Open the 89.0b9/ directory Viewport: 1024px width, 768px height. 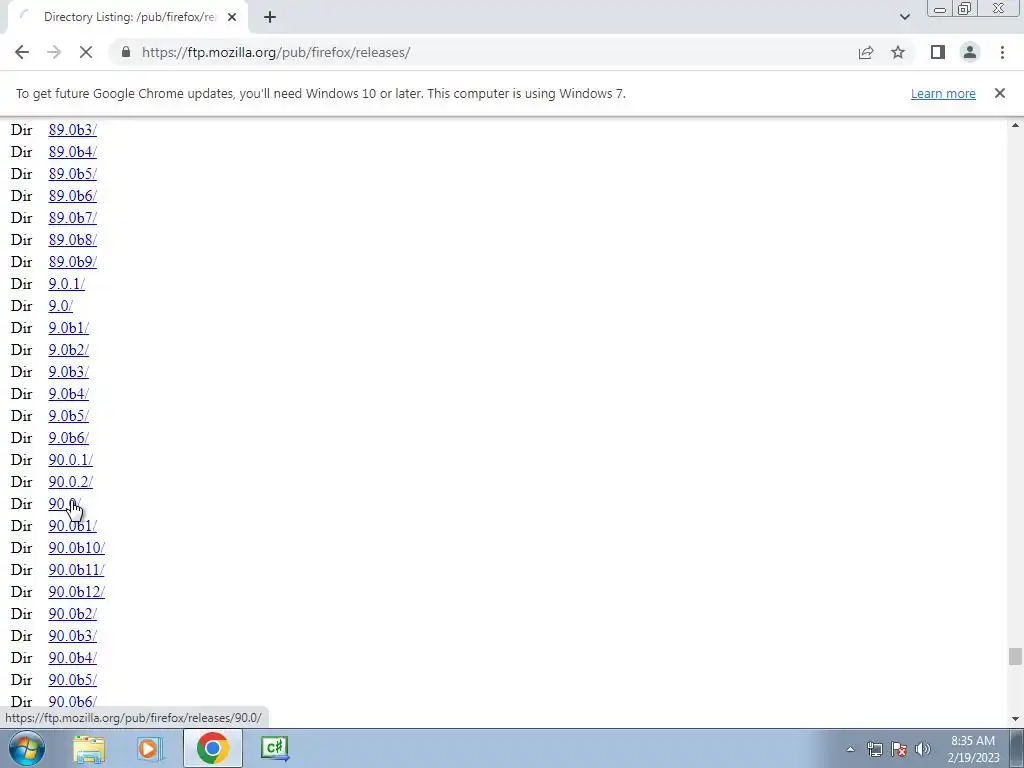pyautogui.click(x=72, y=261)
